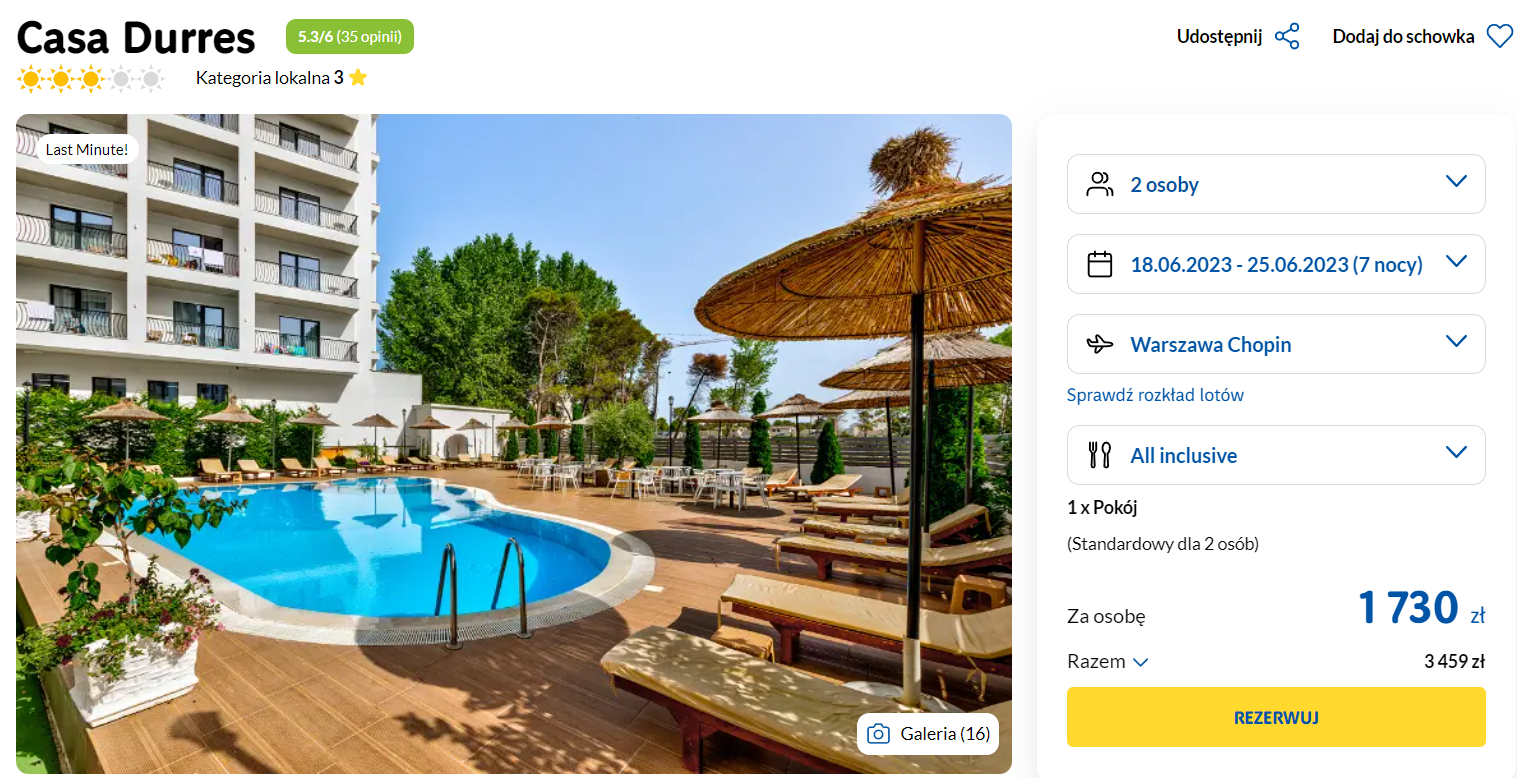Click the airplane icon beside Warszawa Chopin
Image resolution: width=1517 pixels, height=778 pixels.
[x=1100, y=344]
